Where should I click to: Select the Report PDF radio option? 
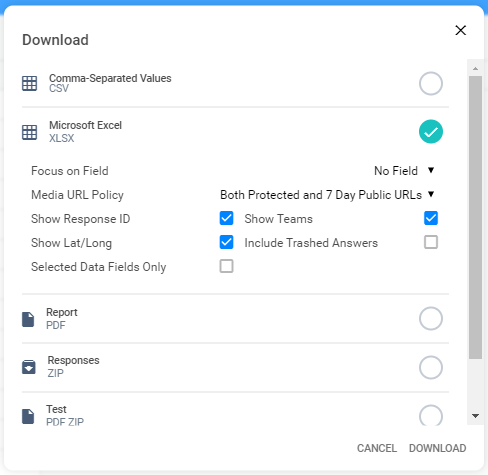pos(431,318)
